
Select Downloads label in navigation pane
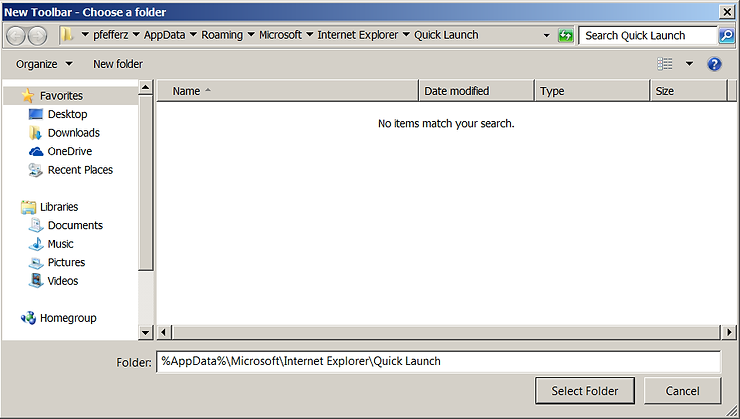click(74, 133)
